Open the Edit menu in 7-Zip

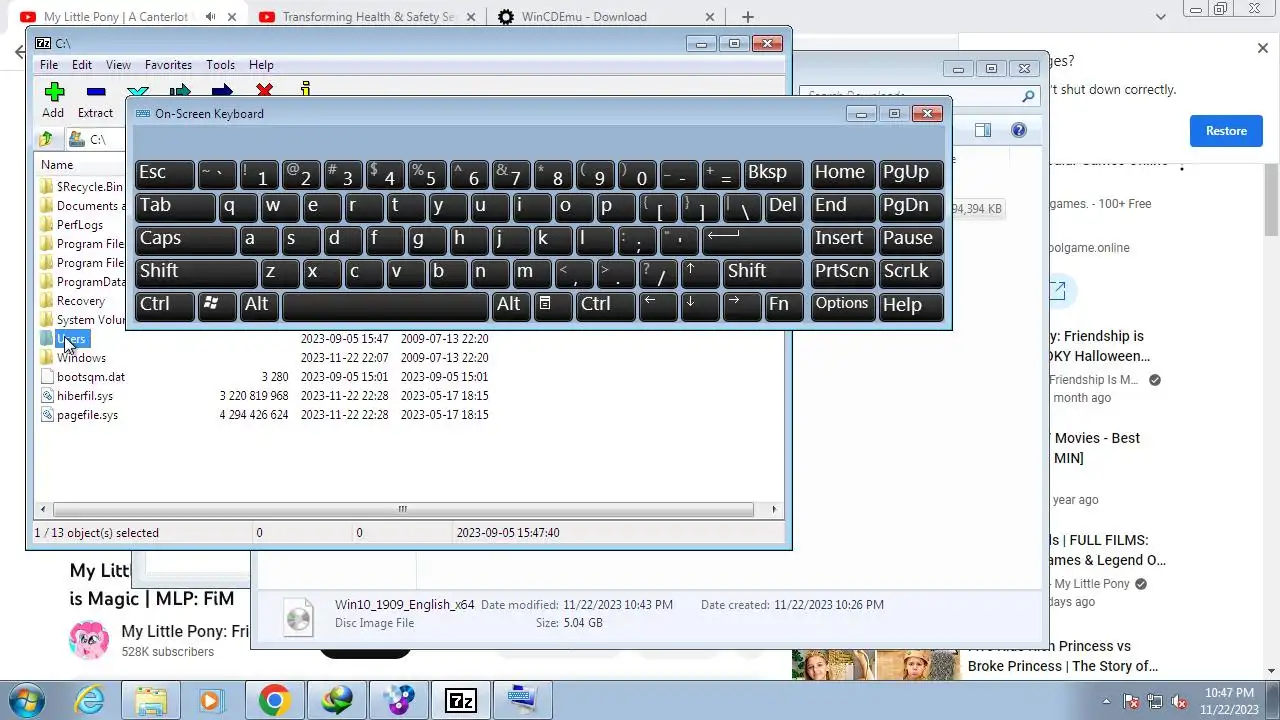[x=82, y=65]
